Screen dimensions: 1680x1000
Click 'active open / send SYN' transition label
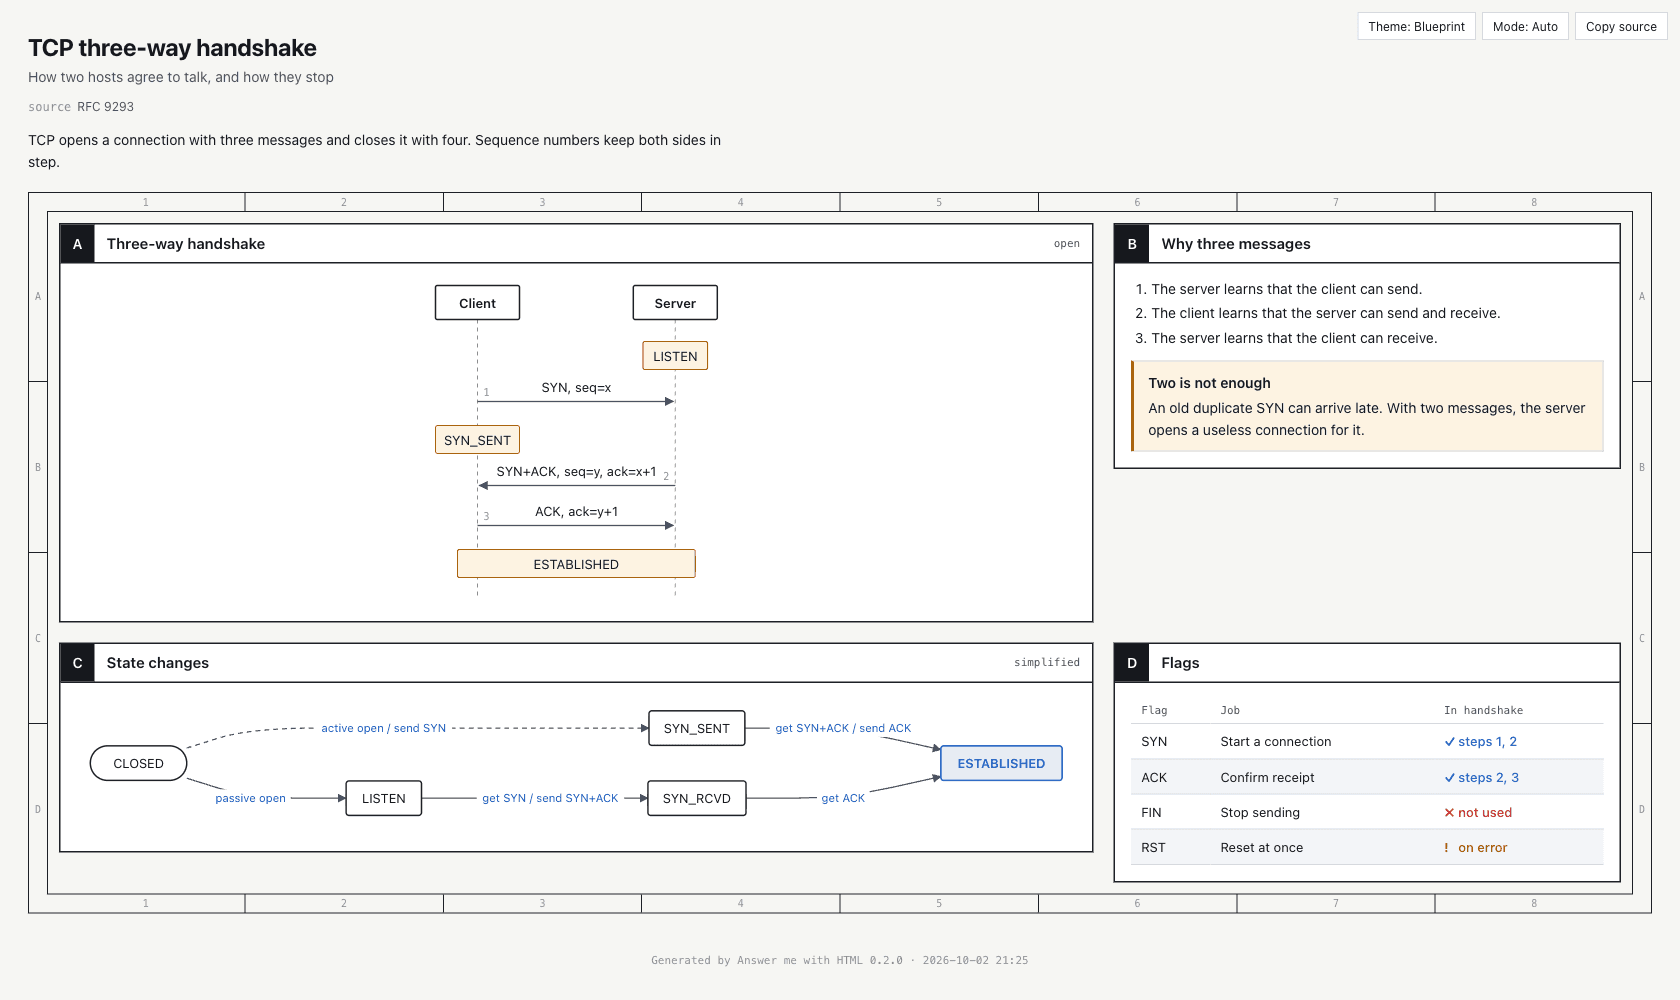(384, 728)
